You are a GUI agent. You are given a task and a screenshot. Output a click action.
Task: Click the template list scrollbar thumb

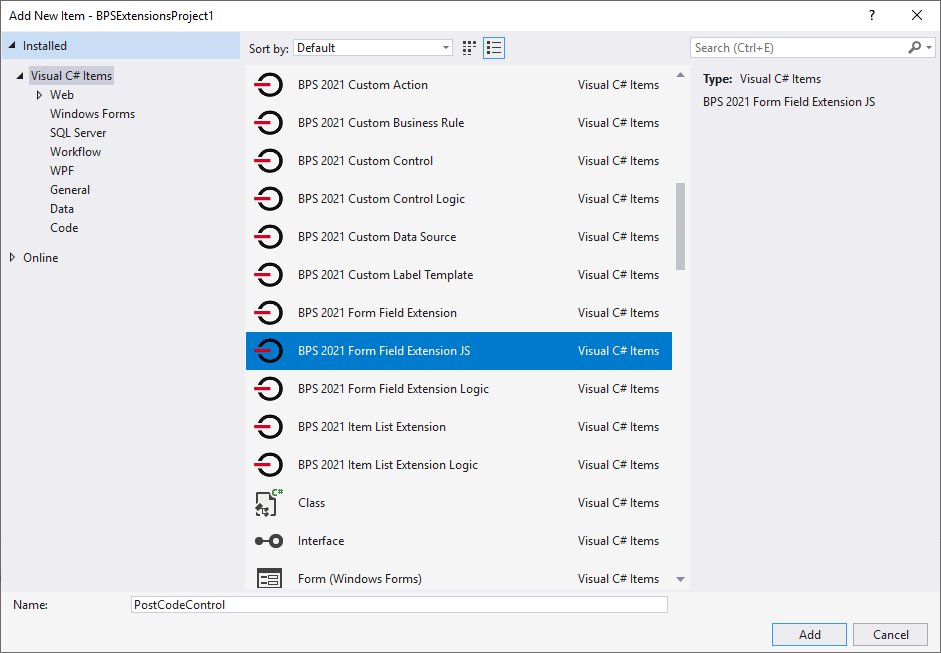[680, 226]
